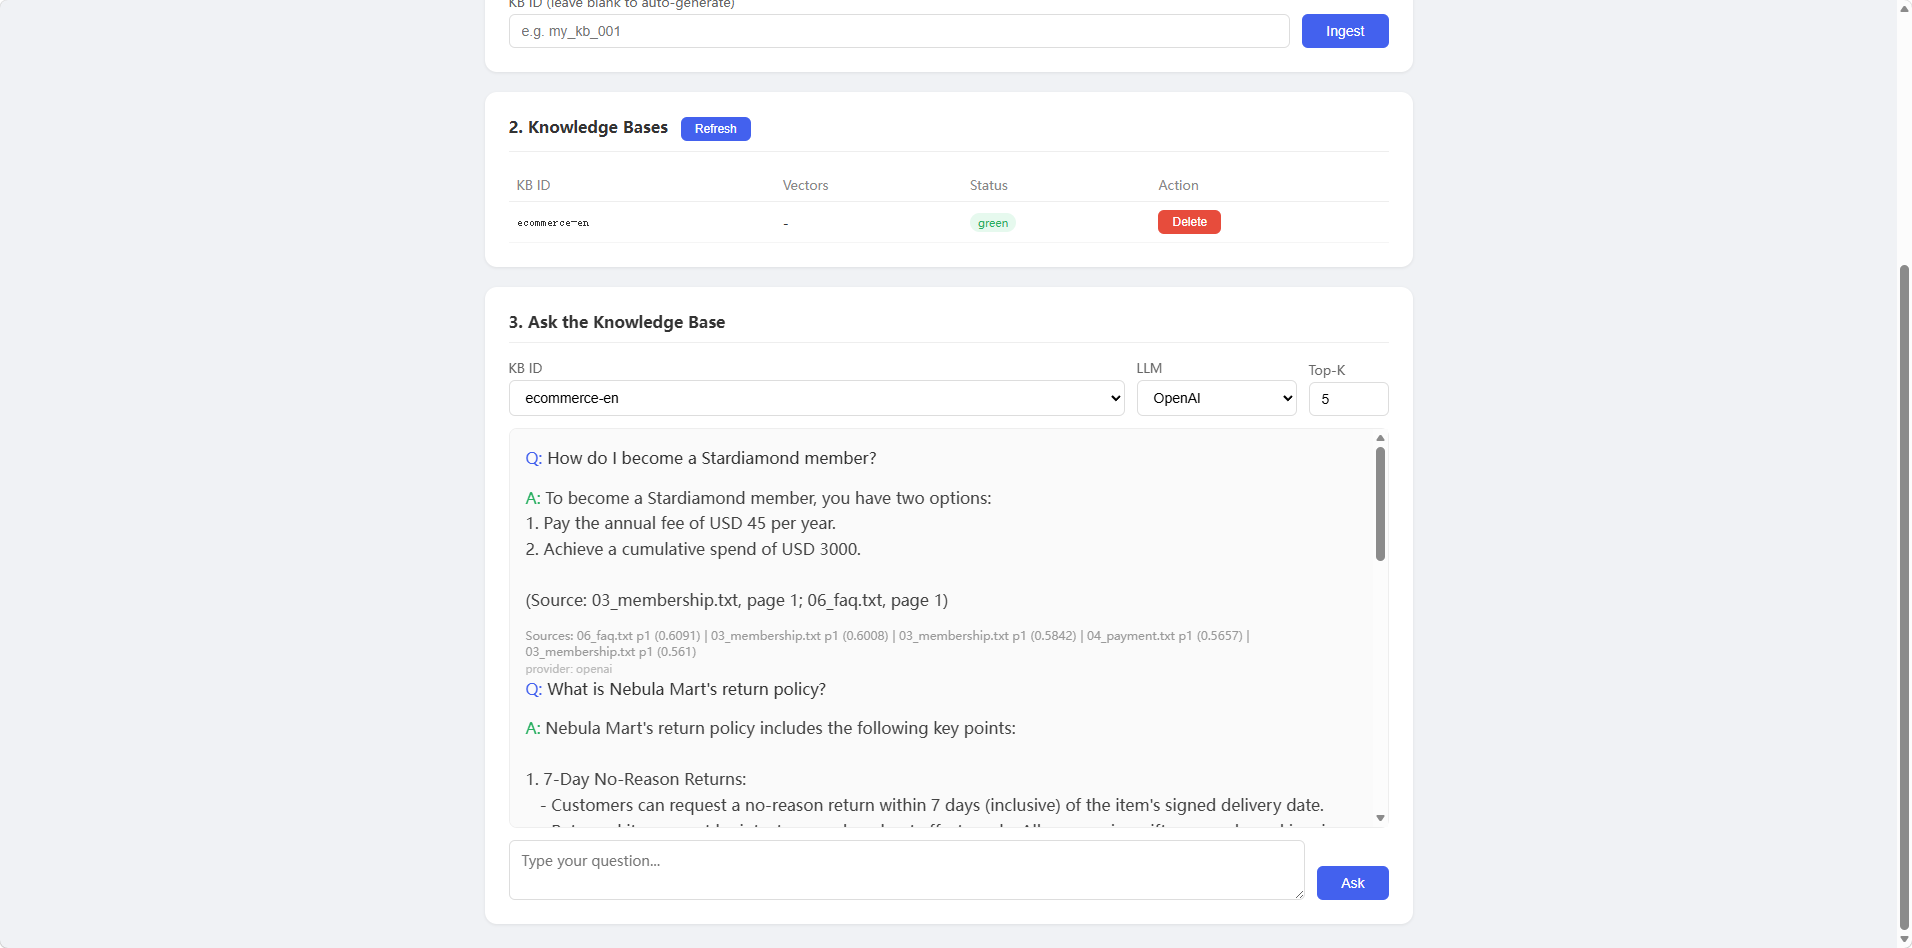Click the Ask button to submit question
1912x948 pixels.
(1352, 882)
